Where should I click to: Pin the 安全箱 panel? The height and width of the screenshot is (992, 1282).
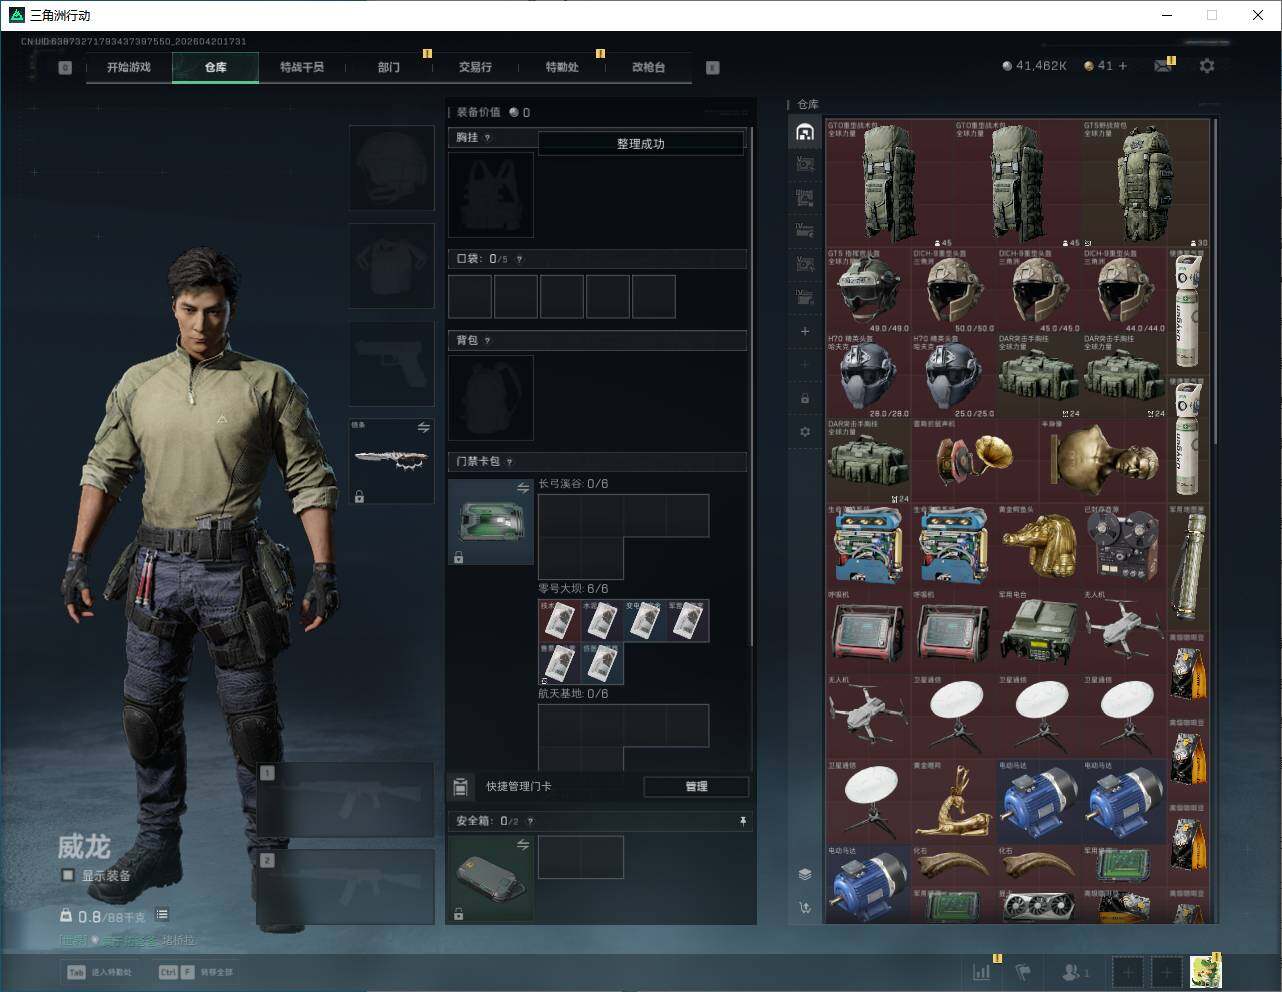(x=743, y=821)
